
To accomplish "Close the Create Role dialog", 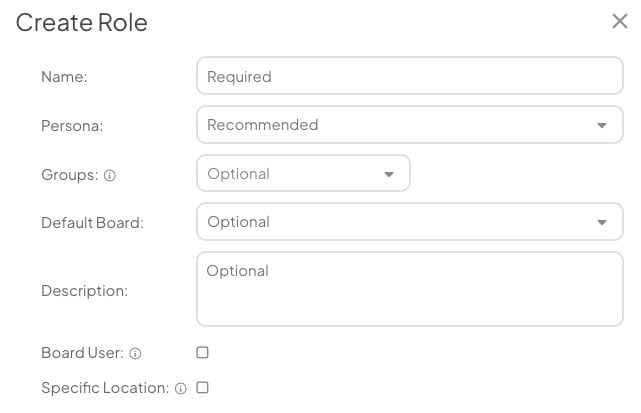I will coord(620,21).
